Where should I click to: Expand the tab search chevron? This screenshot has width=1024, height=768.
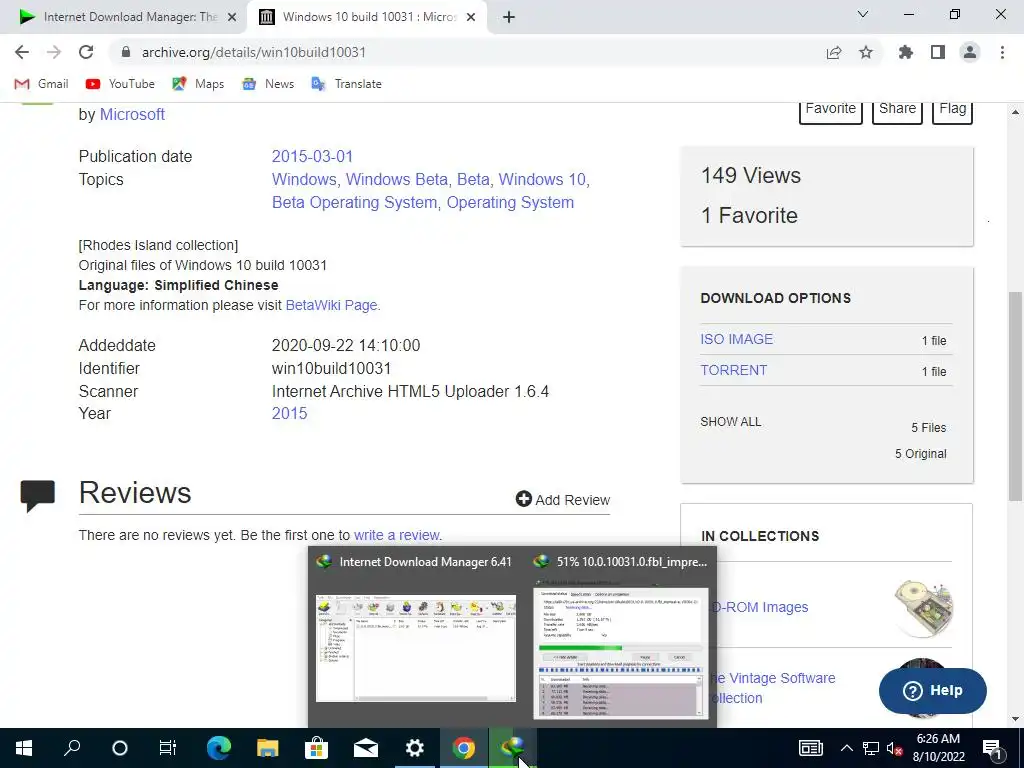point(863,14)
